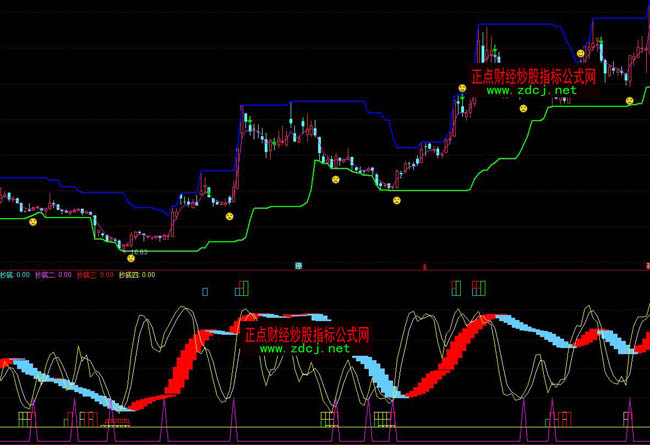Screen dimensions: 650x445
Task: Click the small red marker on the panel divider
Action: pyautogui.click(x=425, y=266)
